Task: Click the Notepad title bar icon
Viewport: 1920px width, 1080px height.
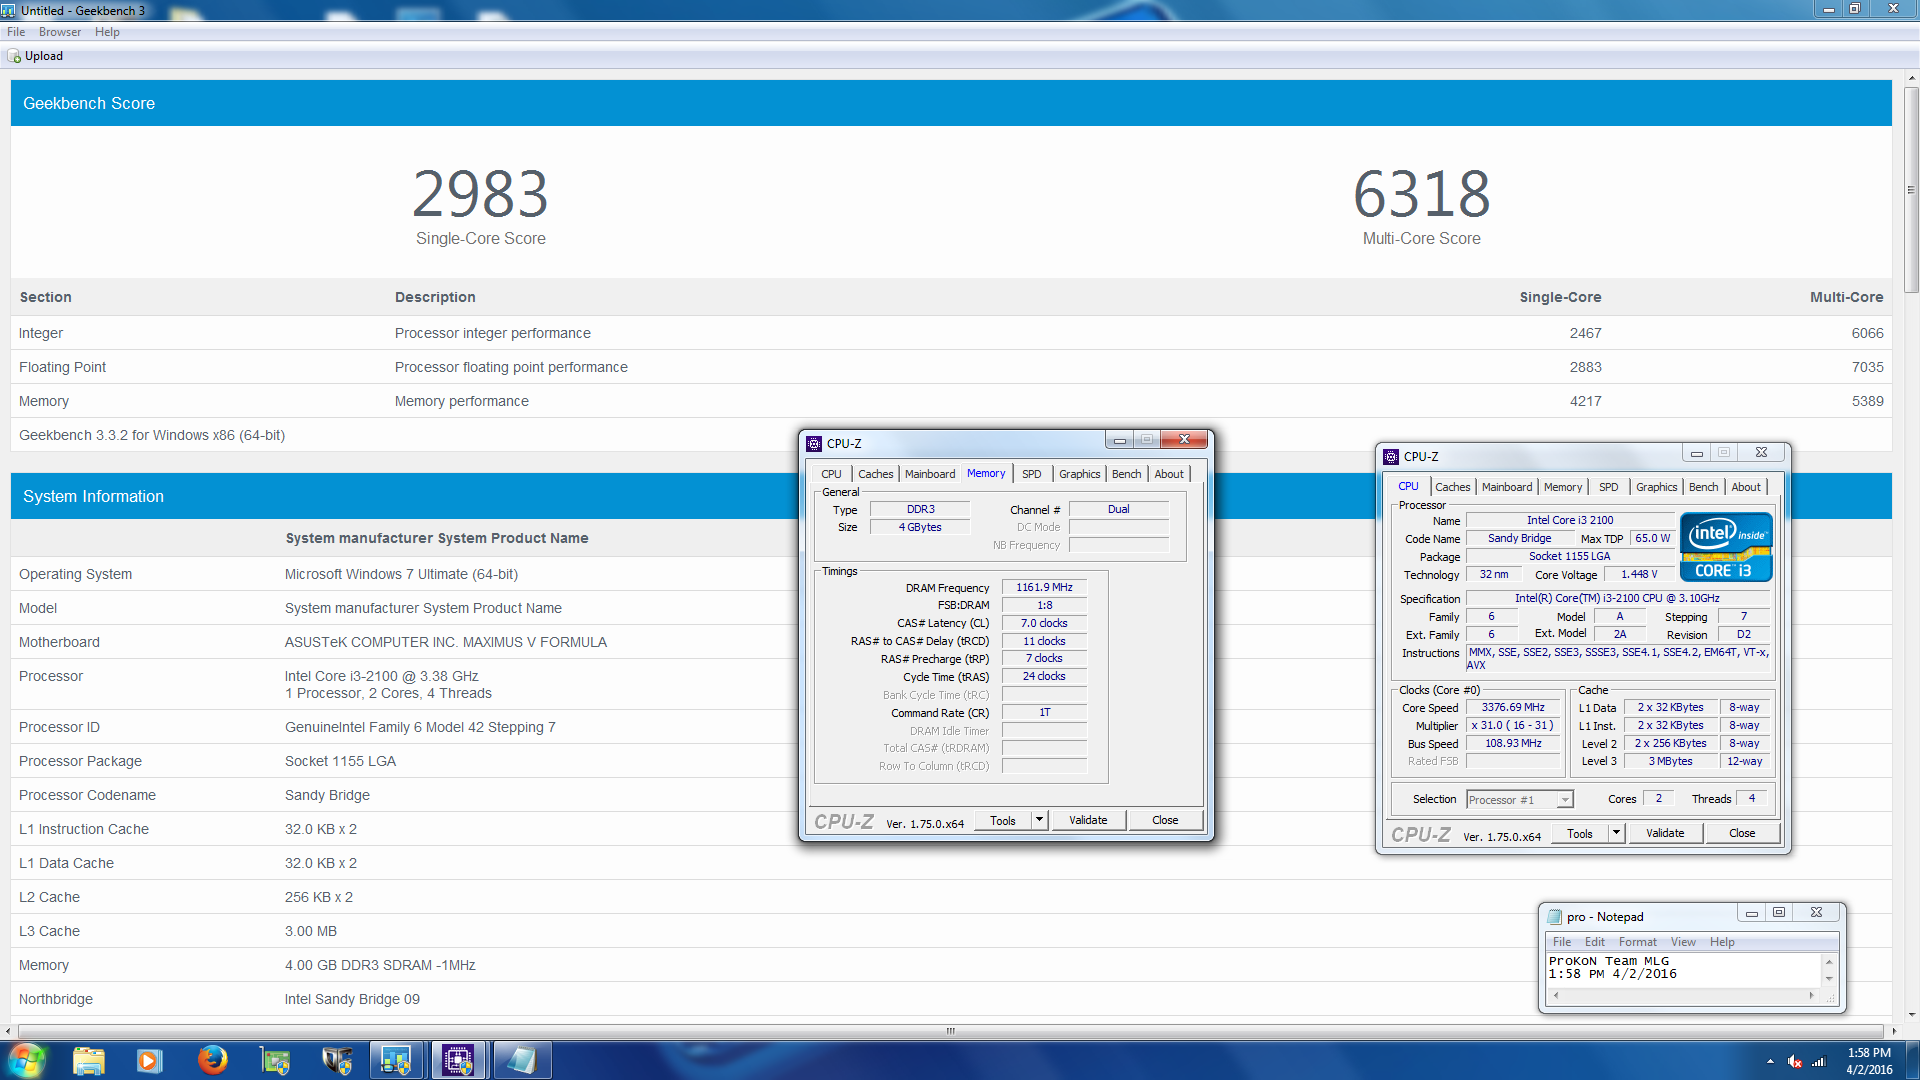Action: click(x=1554, y=917)
